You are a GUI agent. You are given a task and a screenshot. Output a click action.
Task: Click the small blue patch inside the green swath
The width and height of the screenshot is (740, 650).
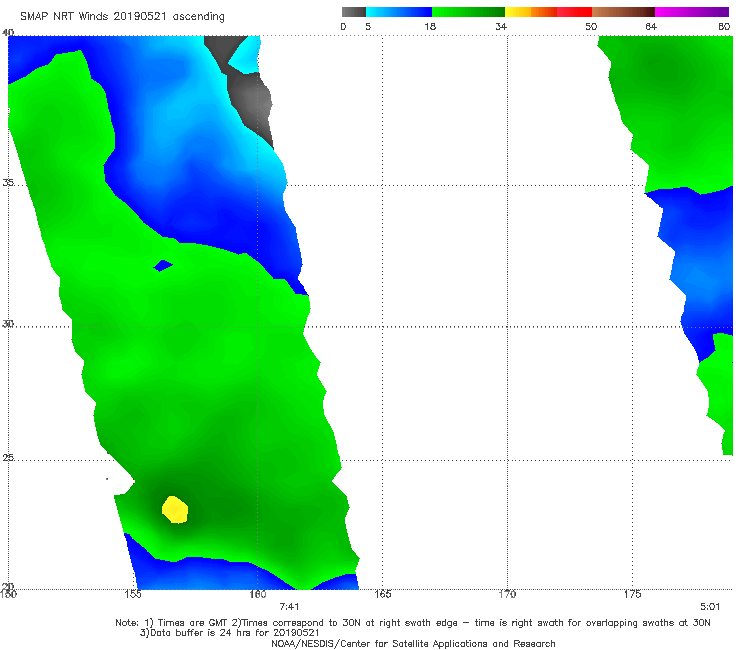coord(163,265)
